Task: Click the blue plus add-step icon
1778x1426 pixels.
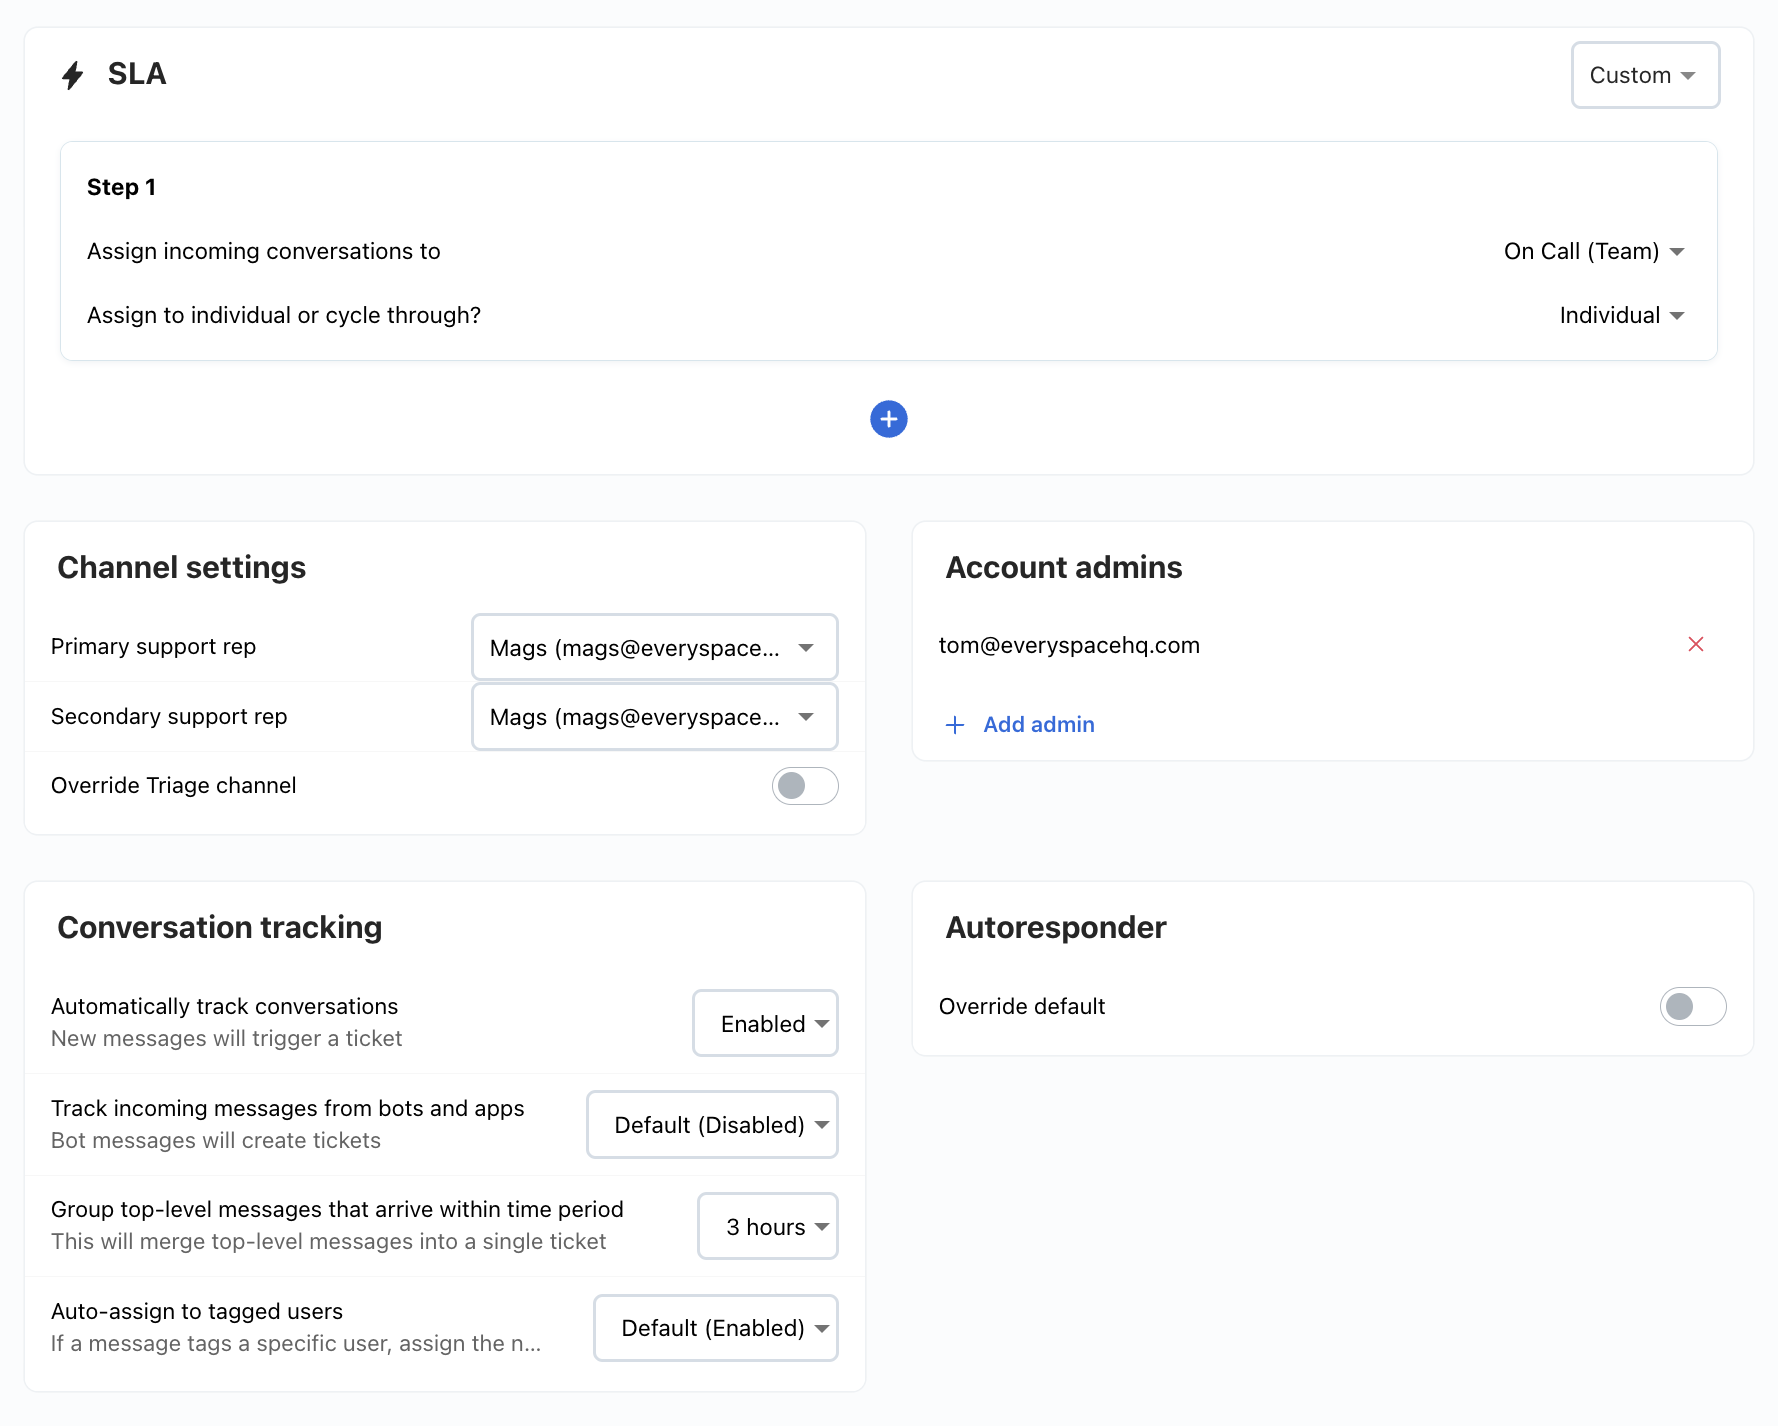Action: pos(888,419)
